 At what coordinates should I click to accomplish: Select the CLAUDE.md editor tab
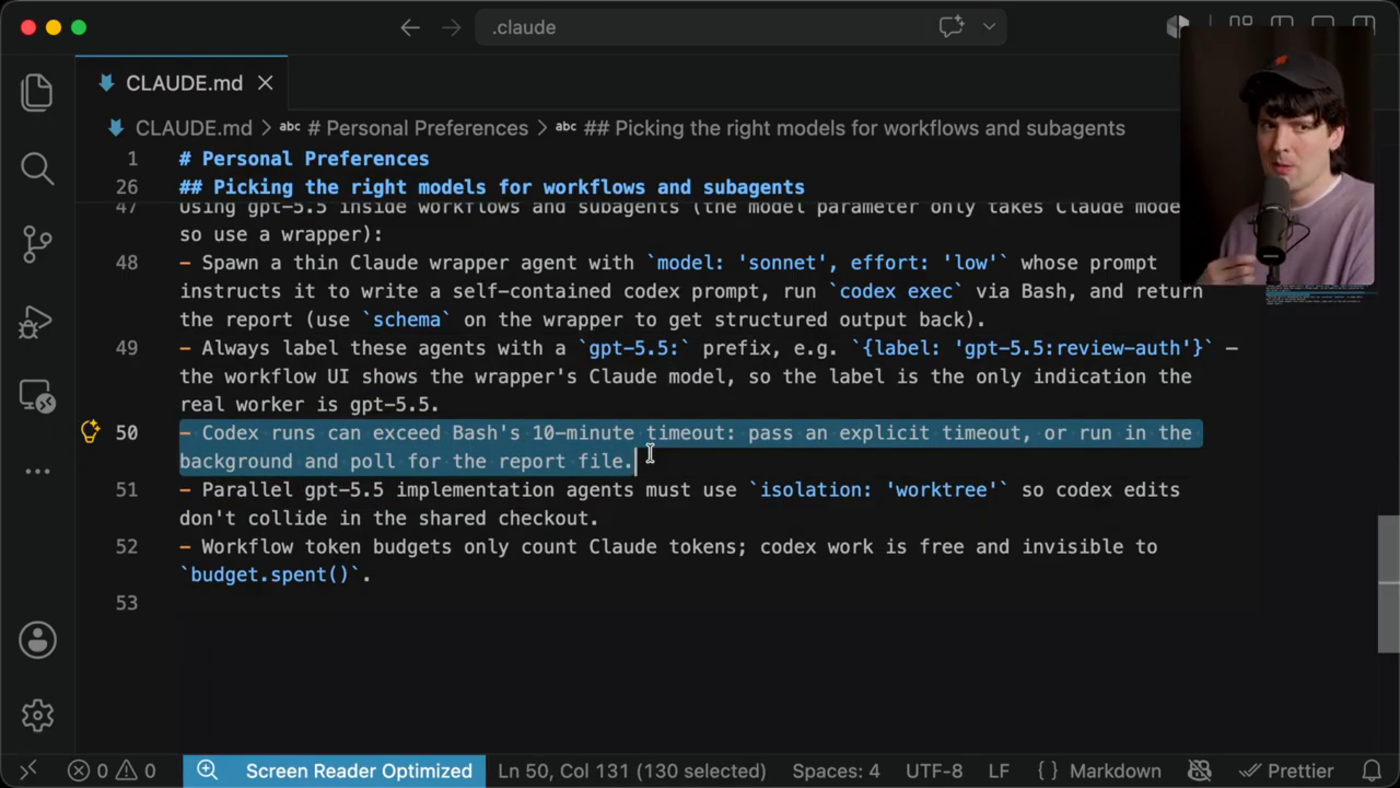tap(183, 83)
